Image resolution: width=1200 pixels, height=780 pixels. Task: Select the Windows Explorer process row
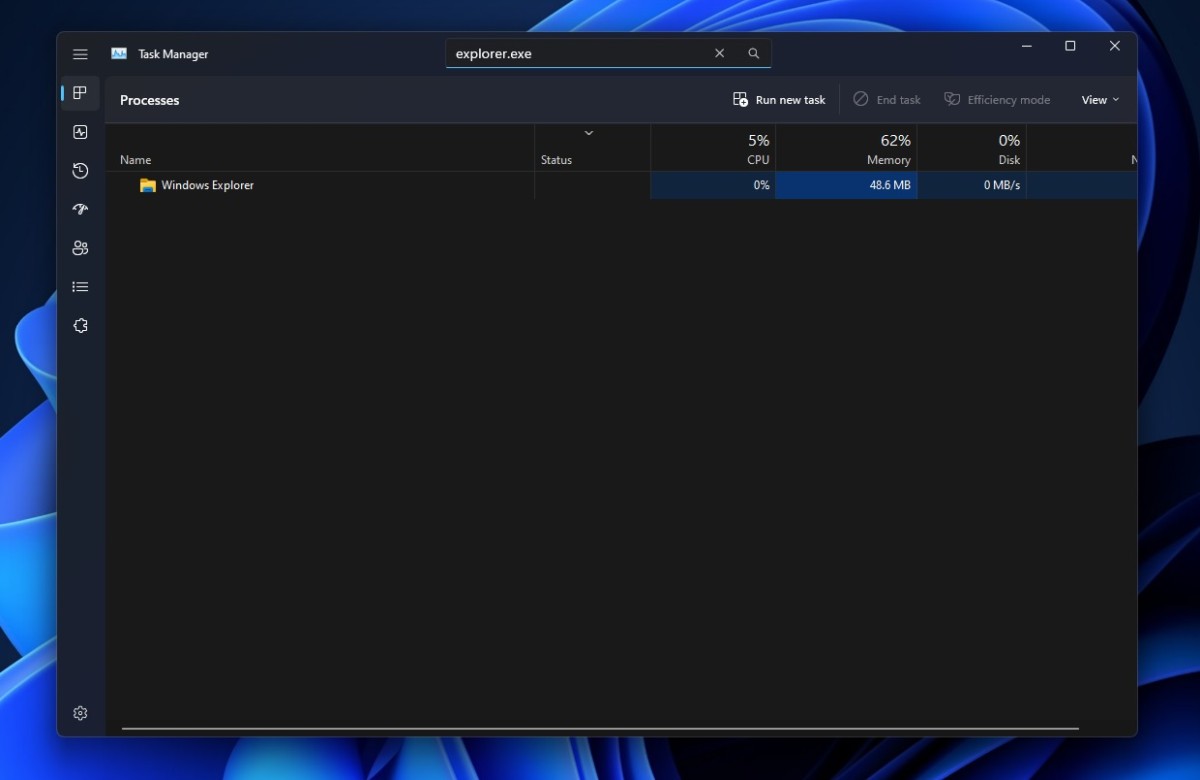point(208,185)
